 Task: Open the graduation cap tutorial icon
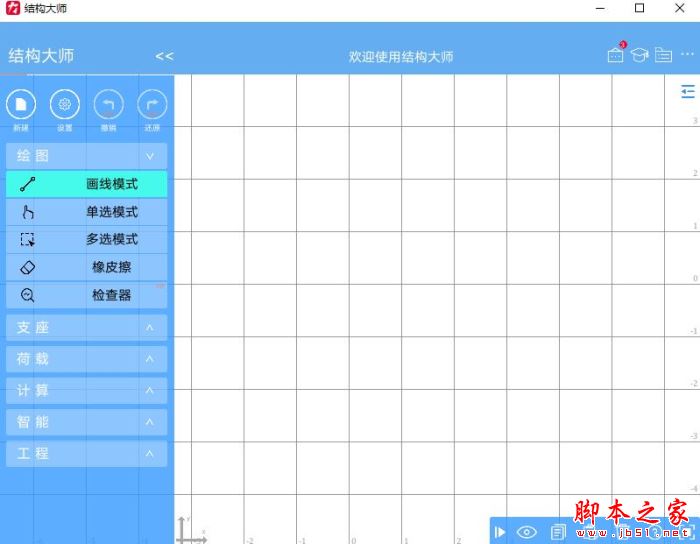tap(640, 55)
